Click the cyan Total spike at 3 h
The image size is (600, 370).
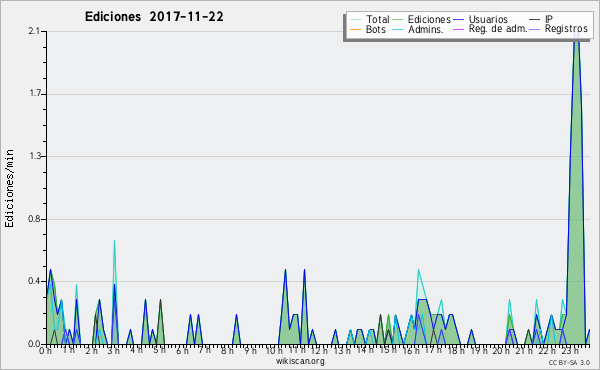tap(114, 264)
